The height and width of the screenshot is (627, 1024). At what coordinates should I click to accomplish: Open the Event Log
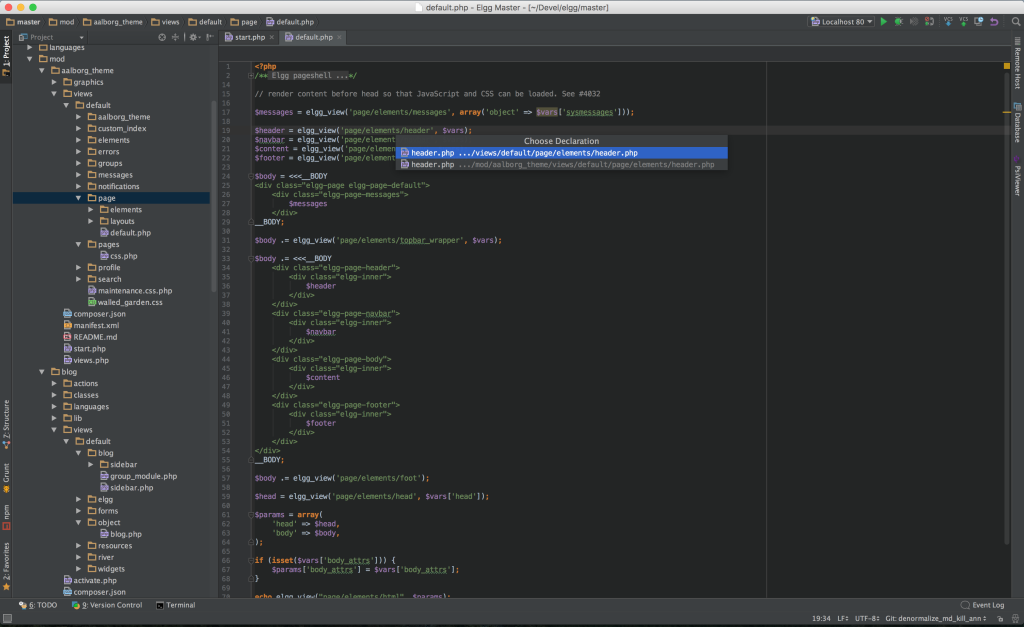[982, 605]
